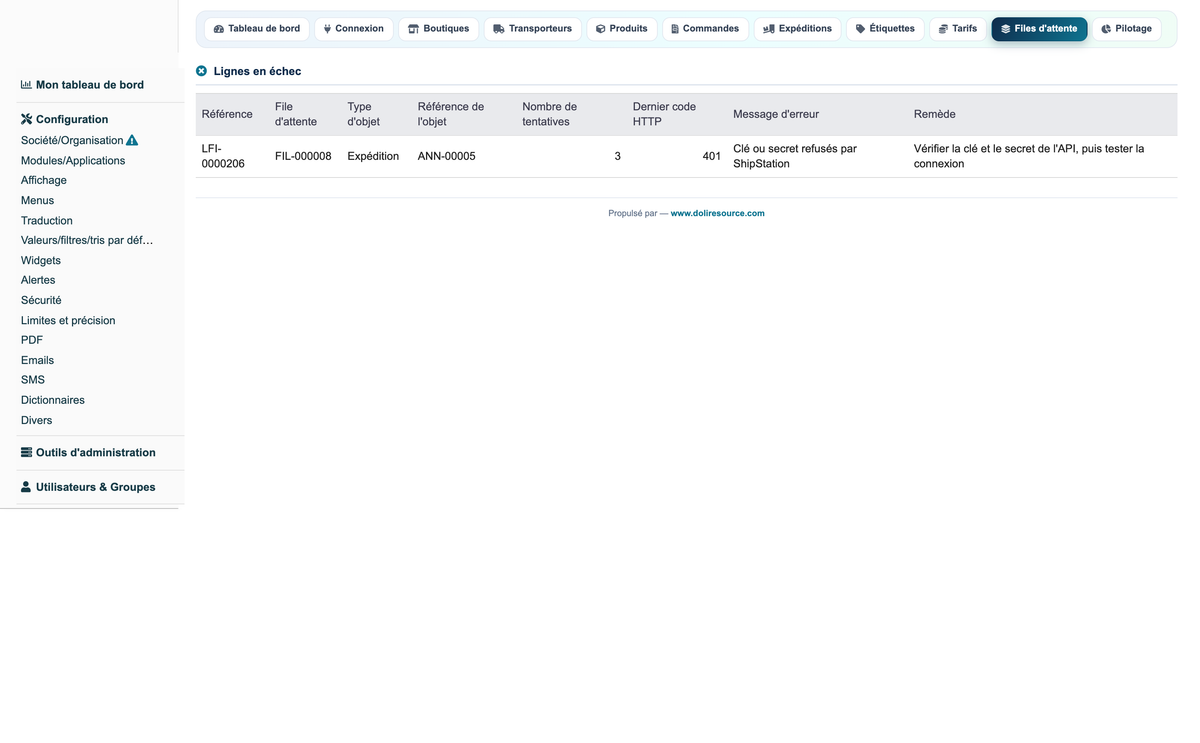This screenshot has height=743, width=1200.
Task: Click the user icon beside Utilisateurs & Groupes
Action: (27, 487)
